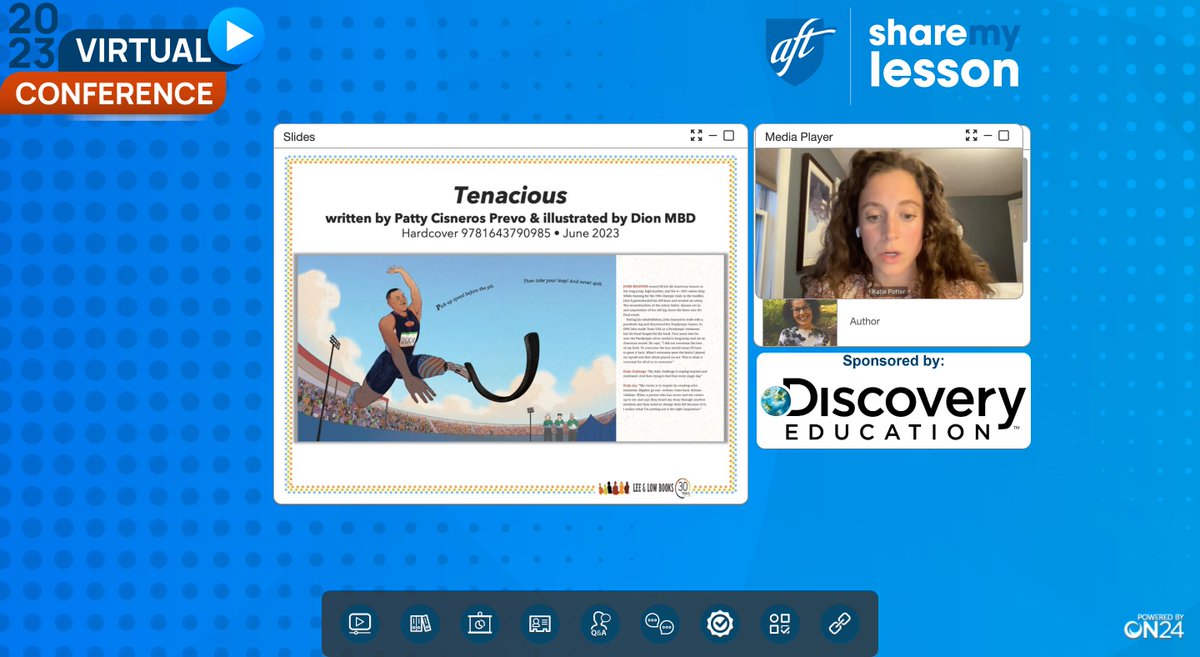The width and height of the screenshot is (1200, 657).
Task: Click the Tenacious book illustration slide image
Action: (511, 347)
